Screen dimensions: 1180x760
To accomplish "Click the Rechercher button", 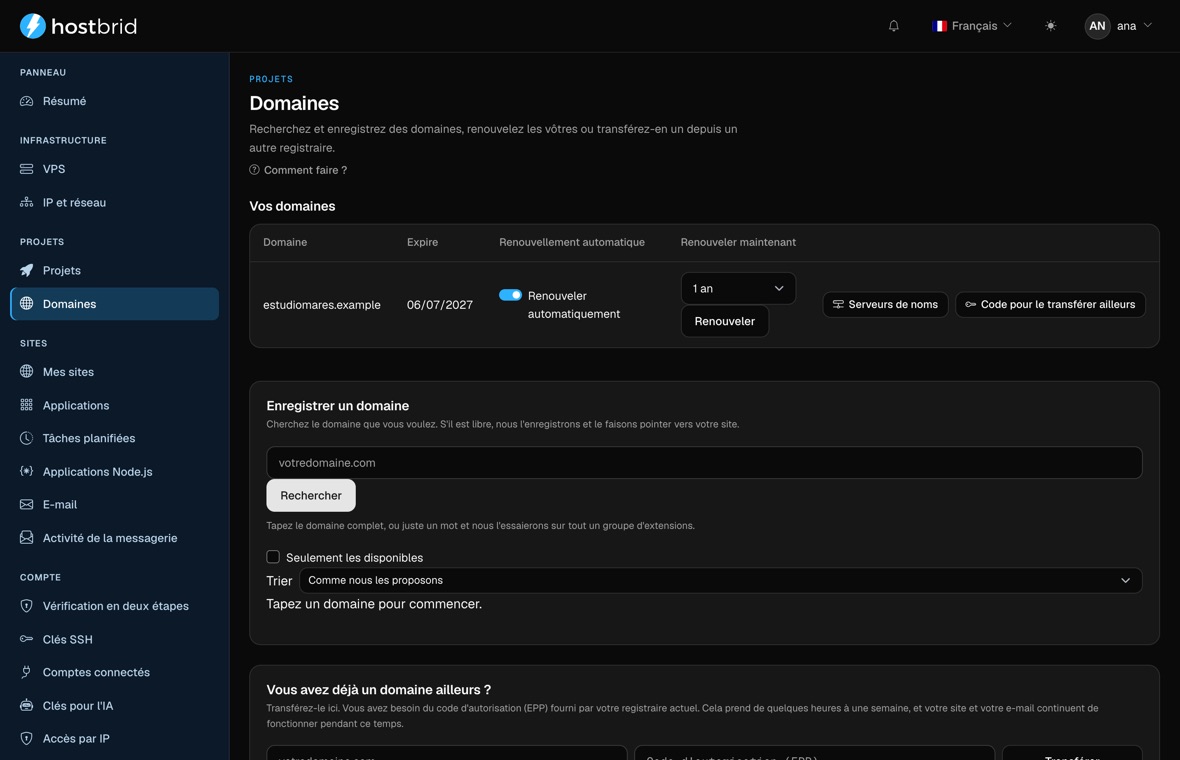I will 311,495.
